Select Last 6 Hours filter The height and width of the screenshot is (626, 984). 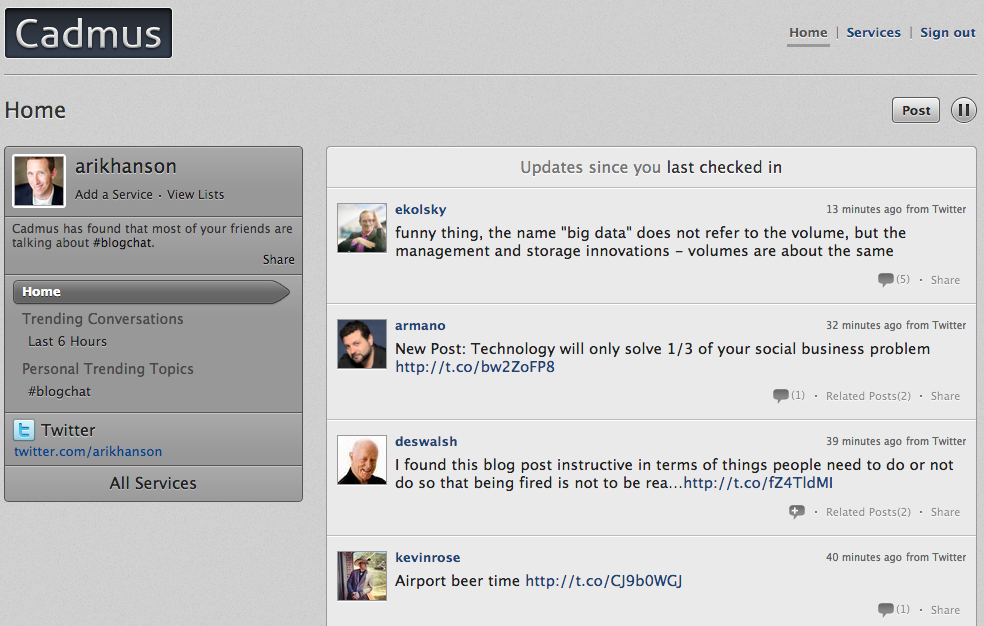coord(67,341)
